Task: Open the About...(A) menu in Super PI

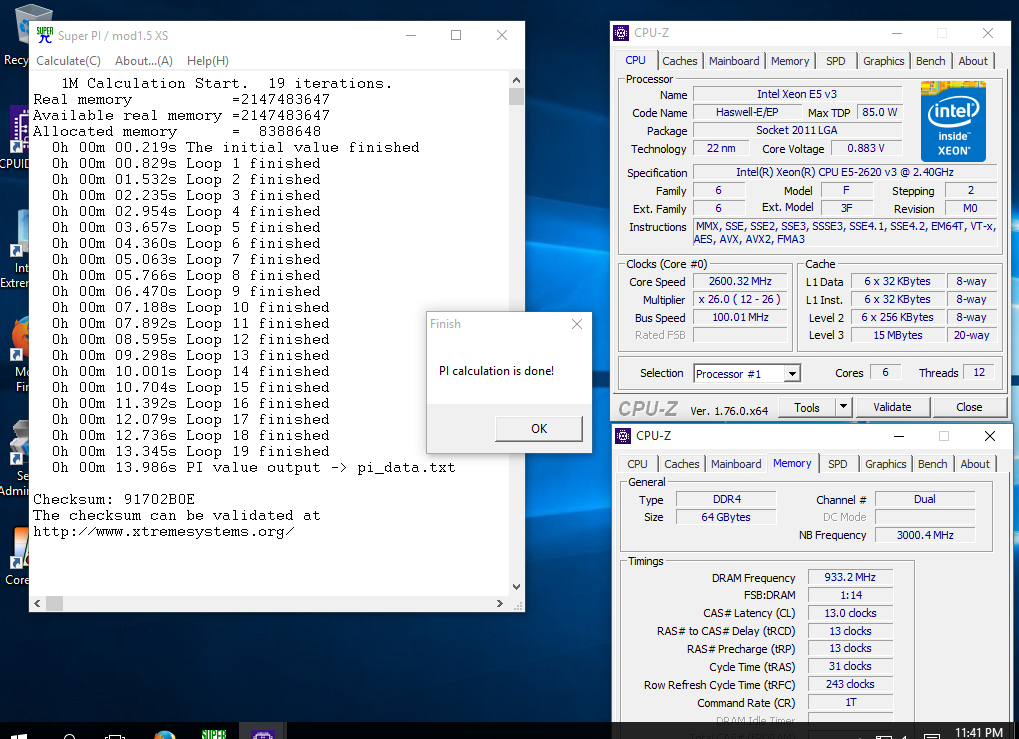Action: click(x=144, y=60)
